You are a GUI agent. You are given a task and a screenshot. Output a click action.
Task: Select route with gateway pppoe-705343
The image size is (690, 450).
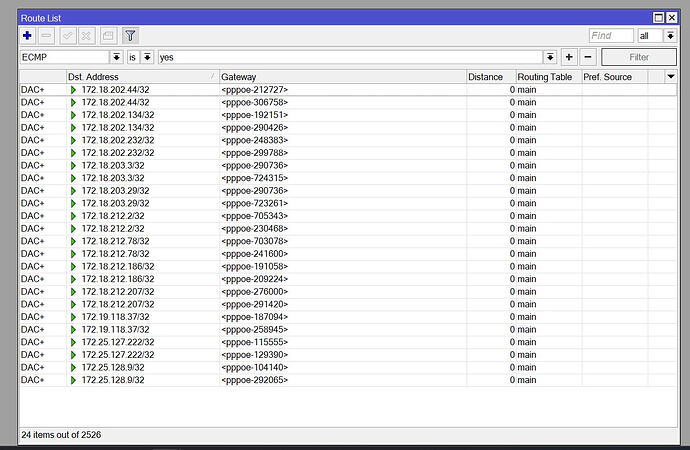(348, 216)
